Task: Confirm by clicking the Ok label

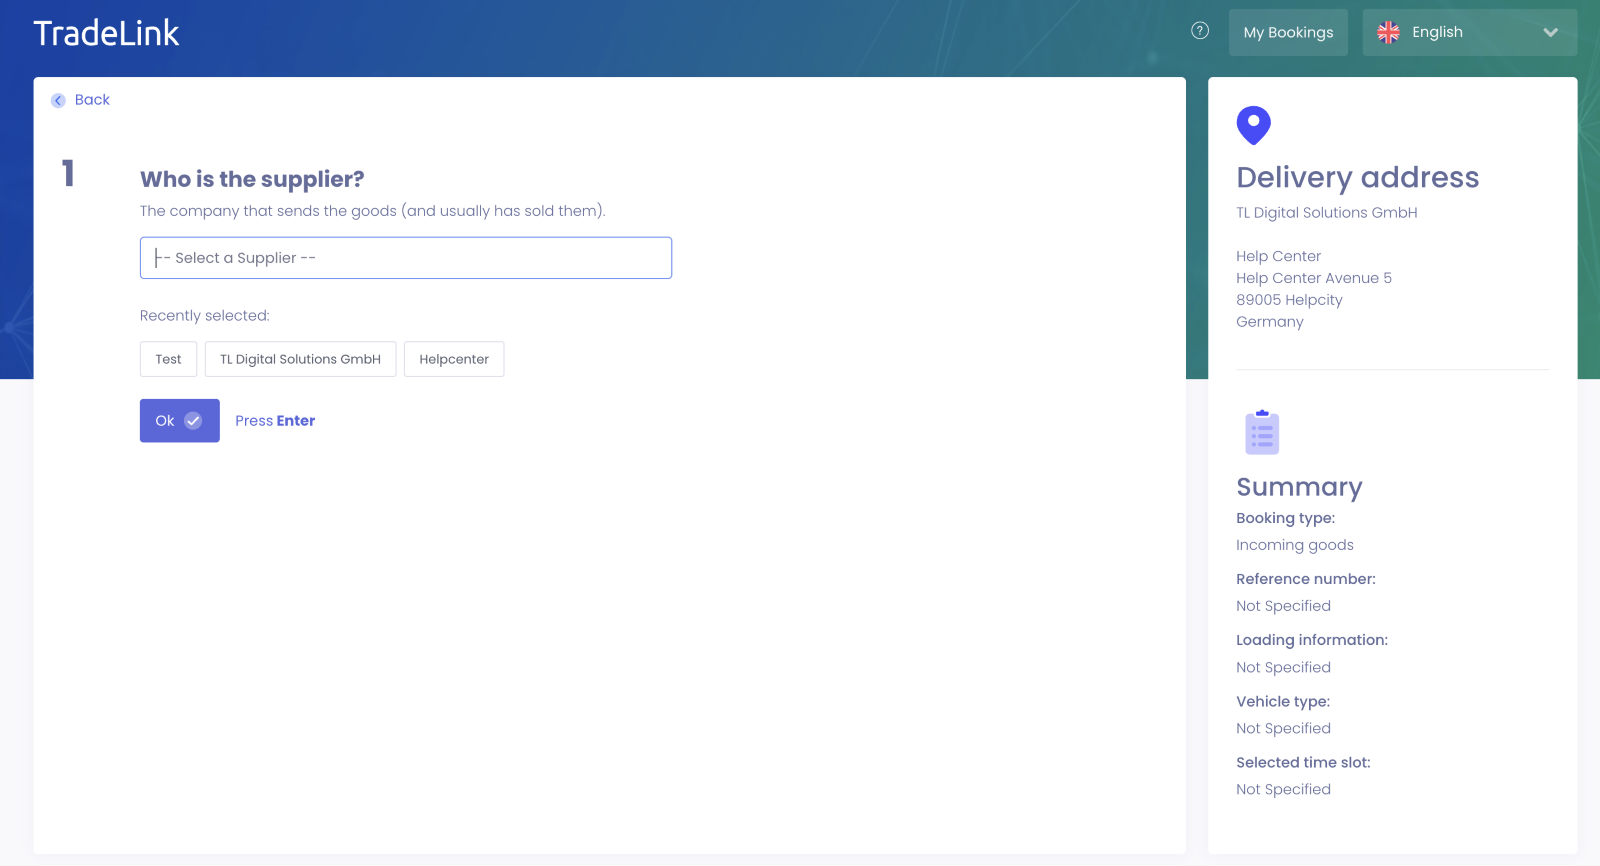Action: point(165,421)
